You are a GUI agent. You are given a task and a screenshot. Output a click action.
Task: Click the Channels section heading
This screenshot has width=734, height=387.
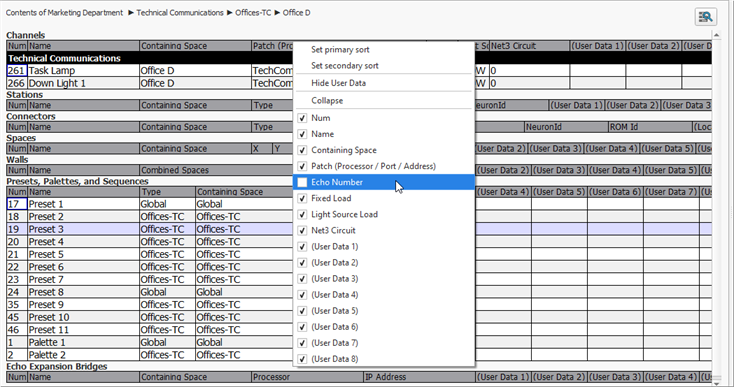[x=25, y=35]
